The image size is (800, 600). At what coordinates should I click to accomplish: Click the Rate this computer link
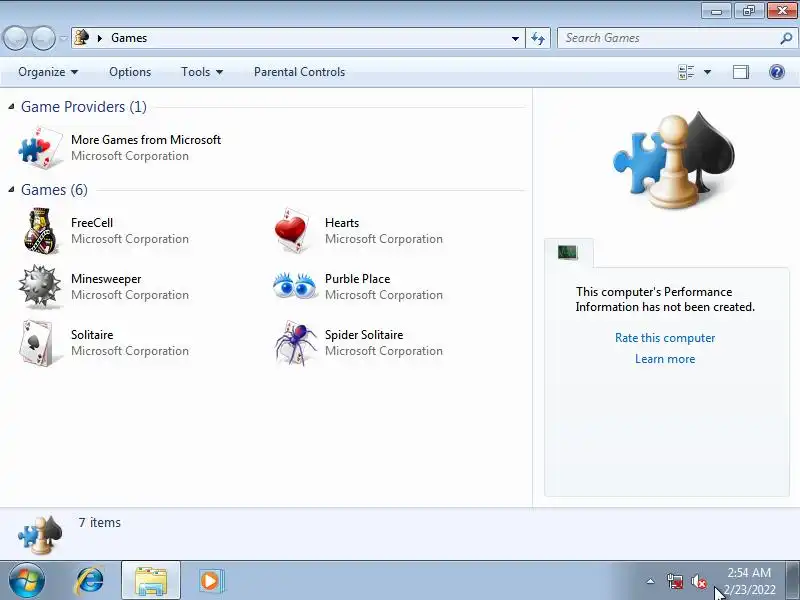point(665,338)
